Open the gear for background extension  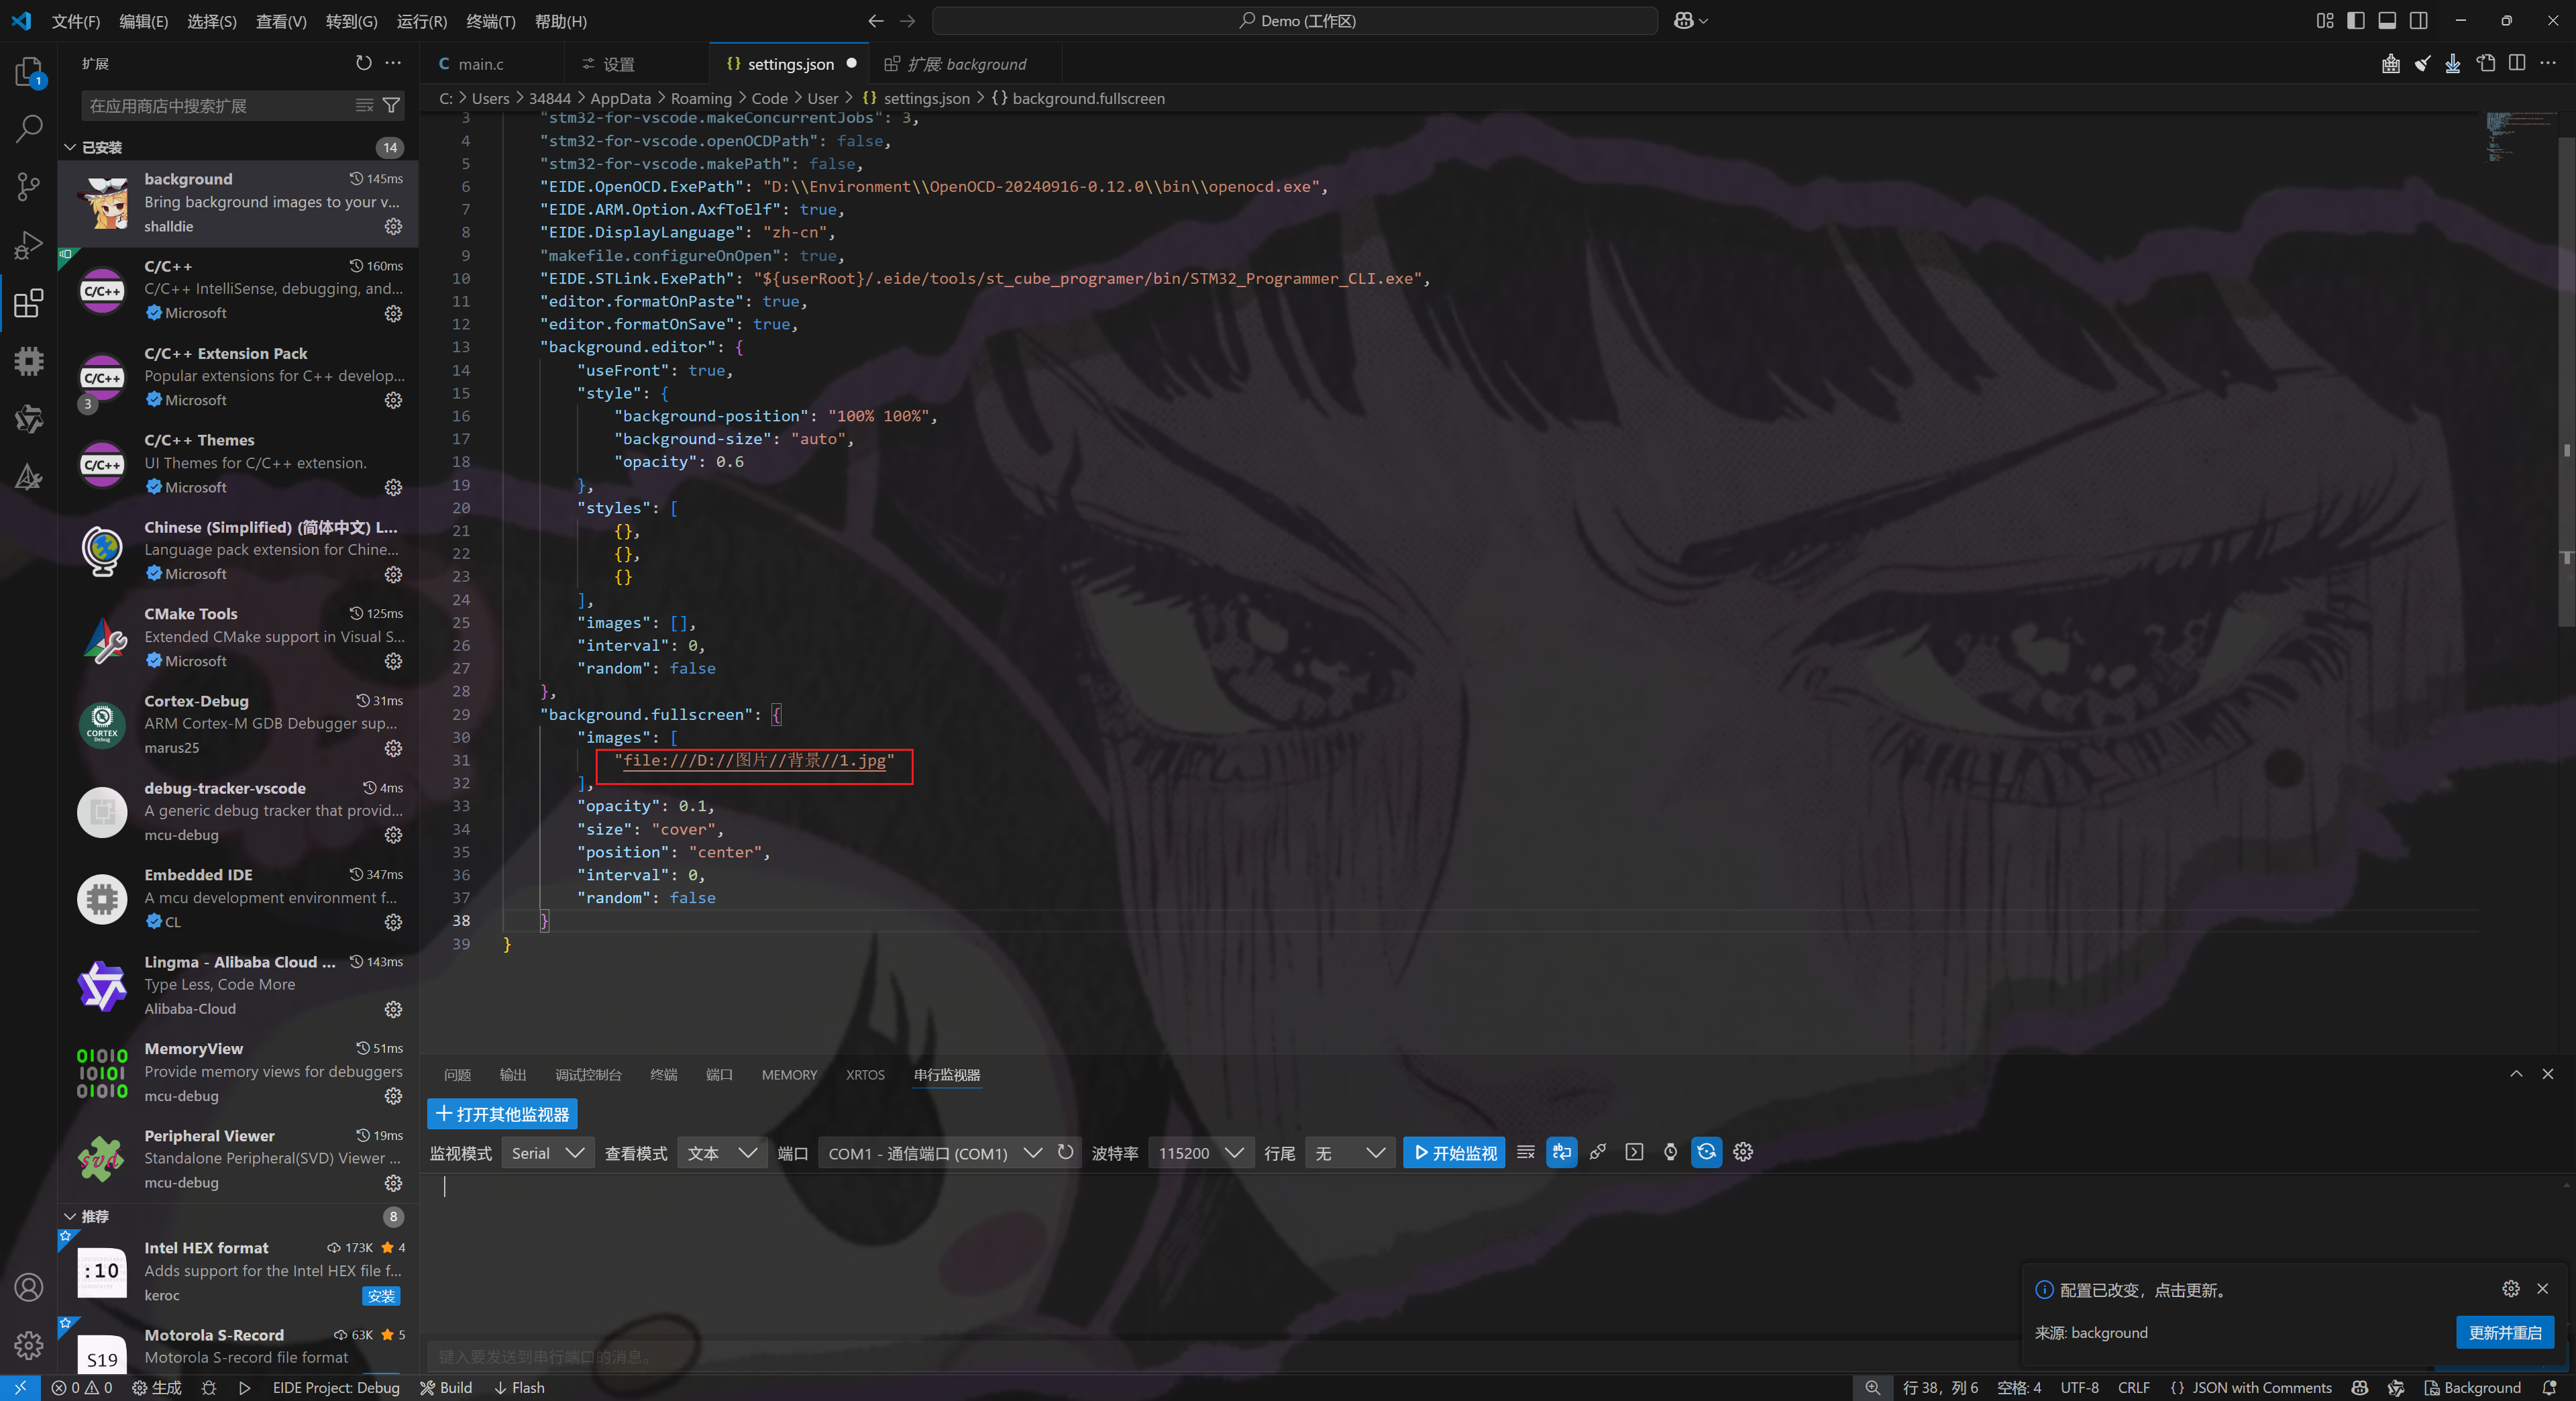click(x=393, y=226)
